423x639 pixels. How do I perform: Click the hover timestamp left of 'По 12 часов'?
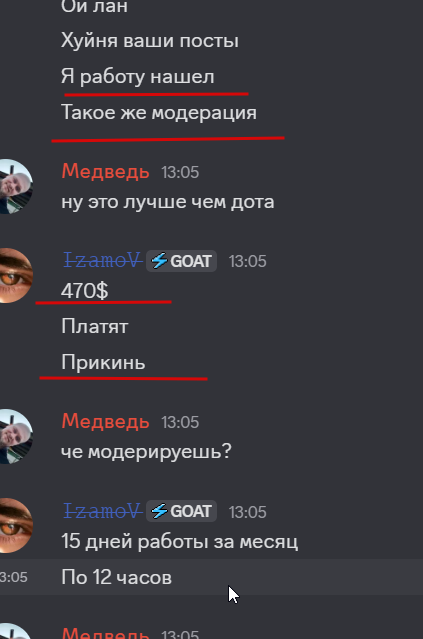tap(13, 577)
